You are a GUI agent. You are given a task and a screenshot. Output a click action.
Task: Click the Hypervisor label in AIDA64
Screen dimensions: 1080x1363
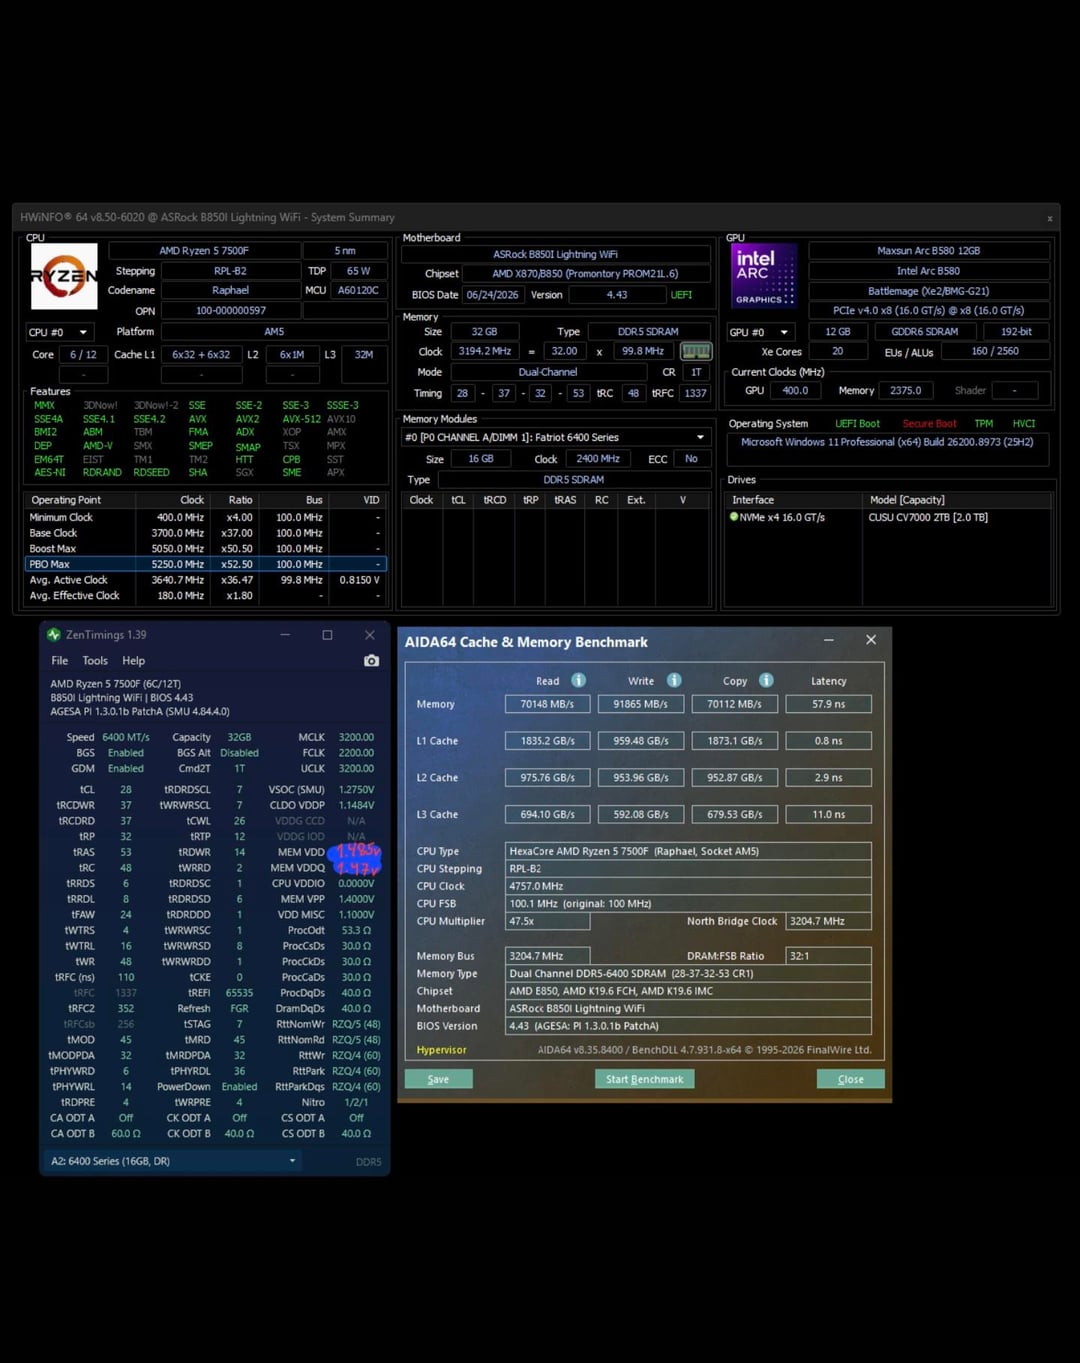[441, 1050]
